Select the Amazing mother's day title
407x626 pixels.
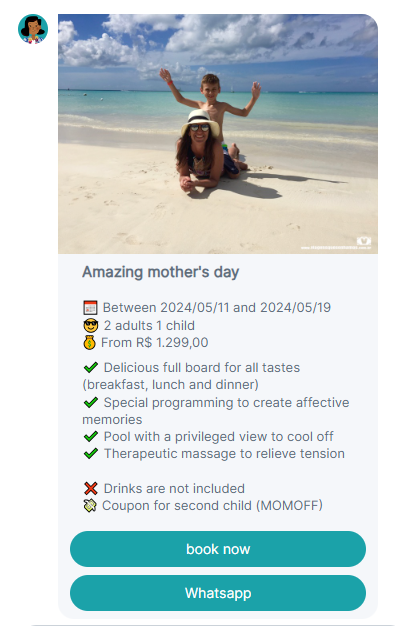[x=161, y=272]
